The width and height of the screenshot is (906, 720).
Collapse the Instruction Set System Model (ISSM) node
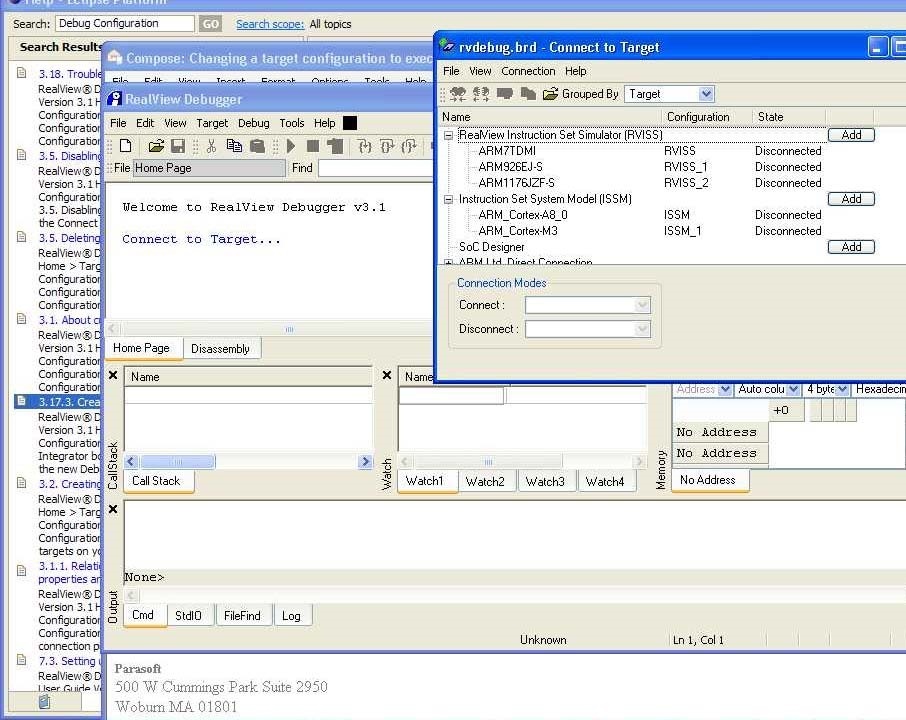(448, 199)
